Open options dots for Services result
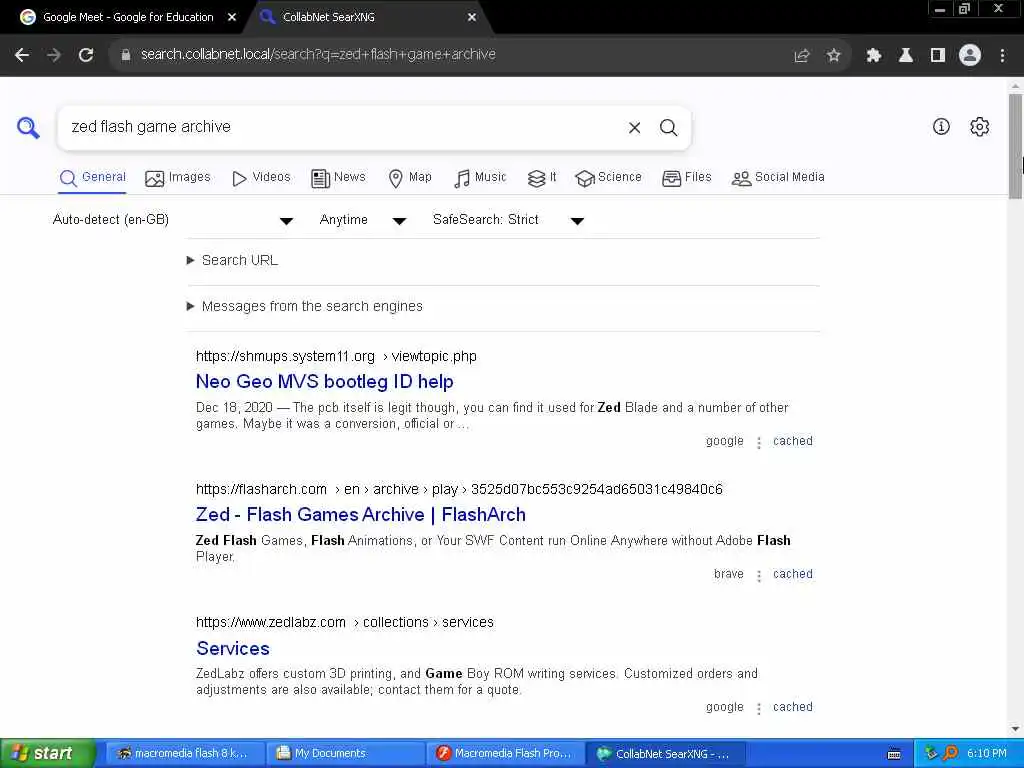 [758, 709]
